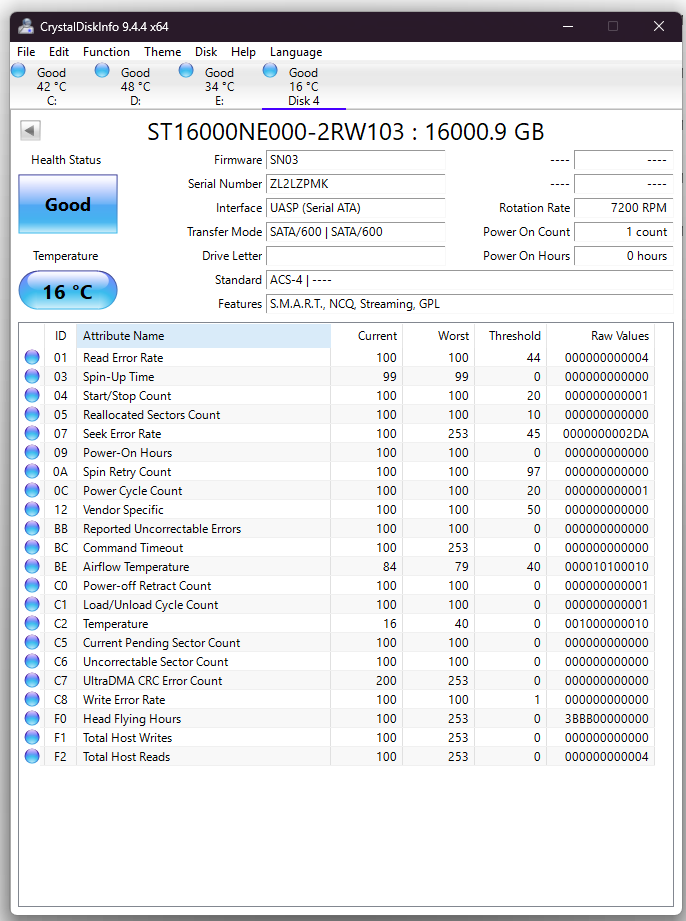Click status icon for Uncorrectable Sector Count
The height and width of the screenshot is (921, 686).
(32, 661)
